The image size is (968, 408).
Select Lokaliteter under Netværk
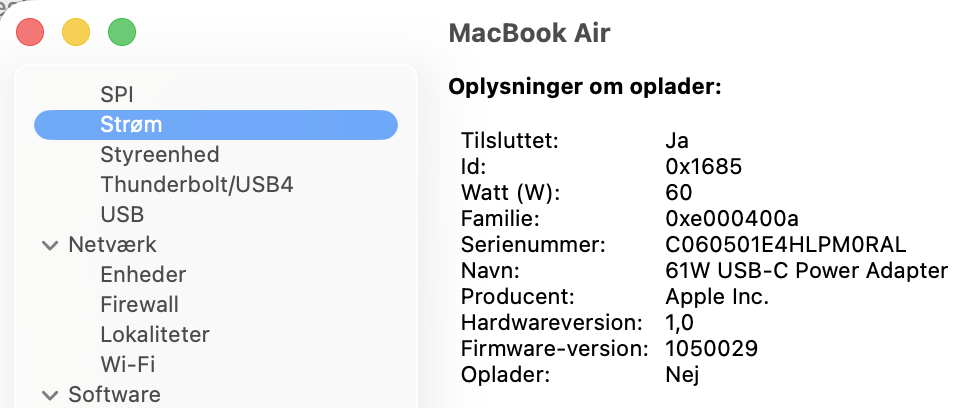click(154, 334)
